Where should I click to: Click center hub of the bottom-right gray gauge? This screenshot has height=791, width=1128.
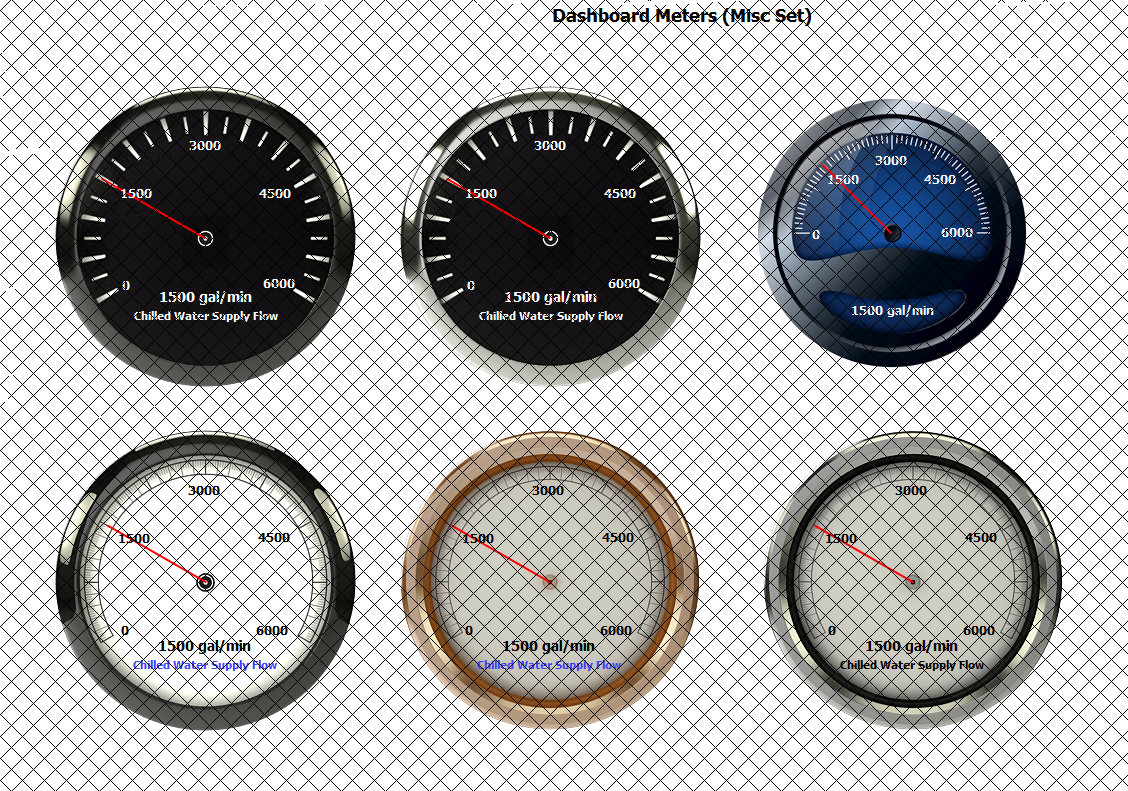(913, 580)
